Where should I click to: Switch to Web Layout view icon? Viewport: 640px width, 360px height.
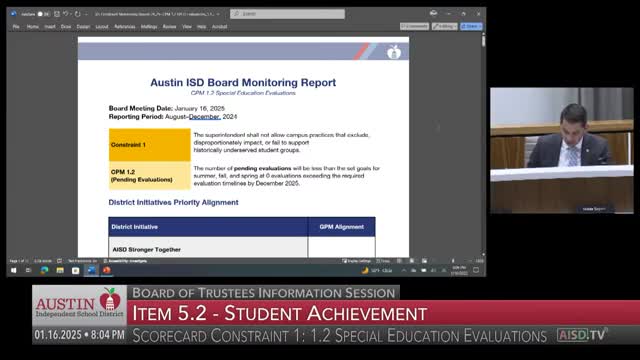(424, 261)
